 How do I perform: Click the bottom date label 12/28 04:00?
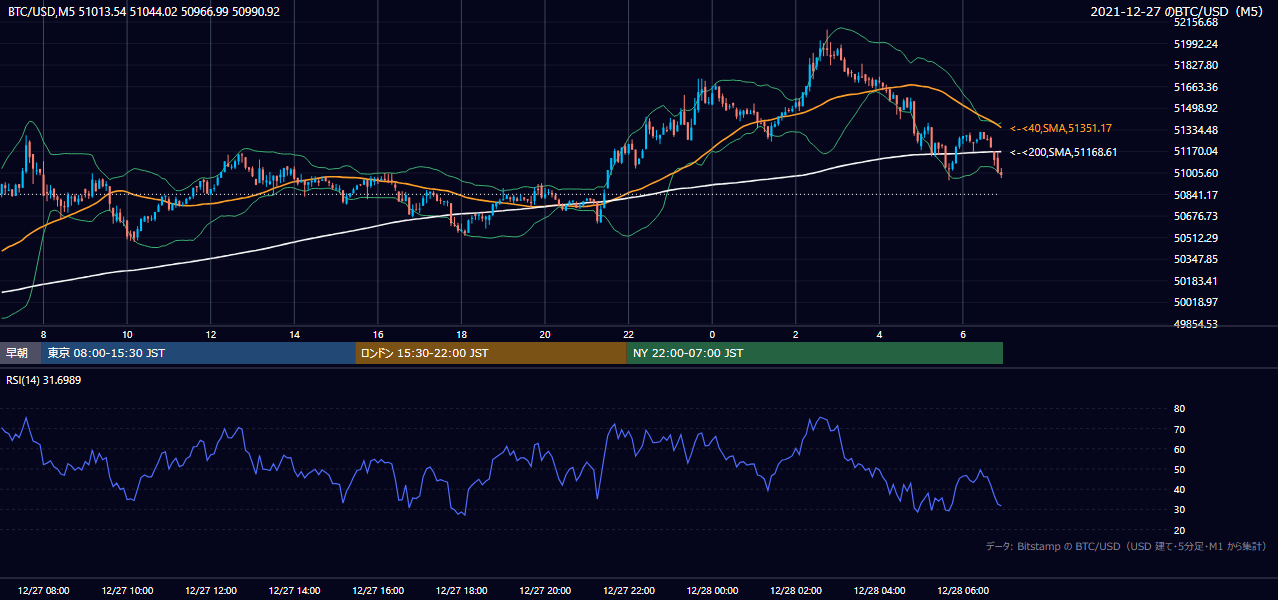879,591
